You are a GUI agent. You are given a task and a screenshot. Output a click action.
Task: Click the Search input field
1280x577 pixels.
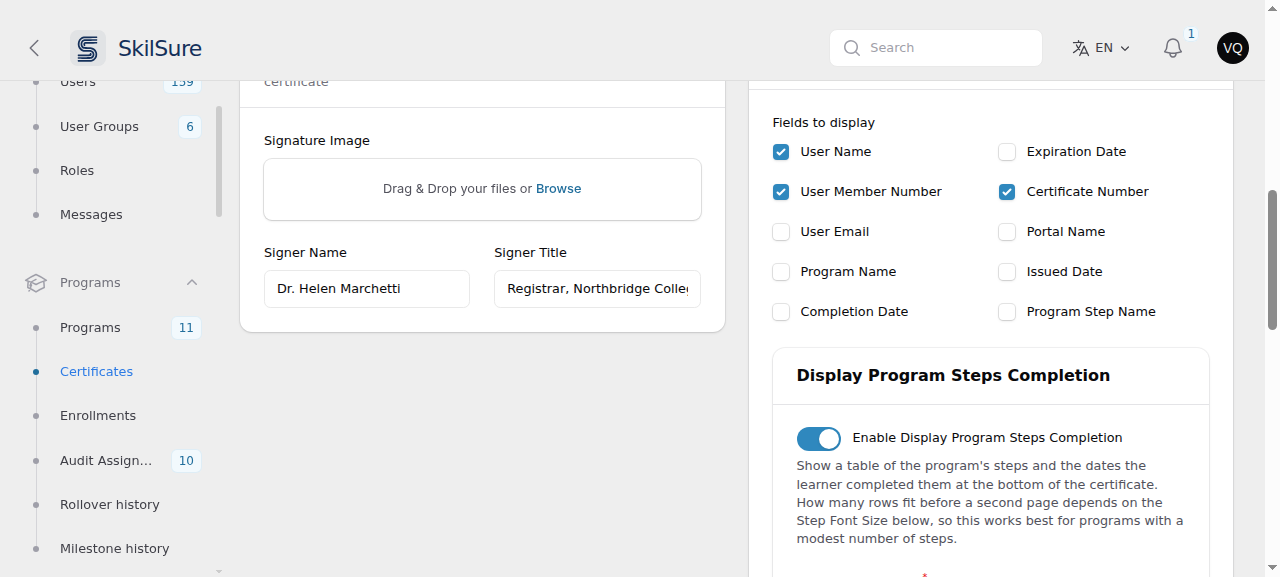point(936,48)
